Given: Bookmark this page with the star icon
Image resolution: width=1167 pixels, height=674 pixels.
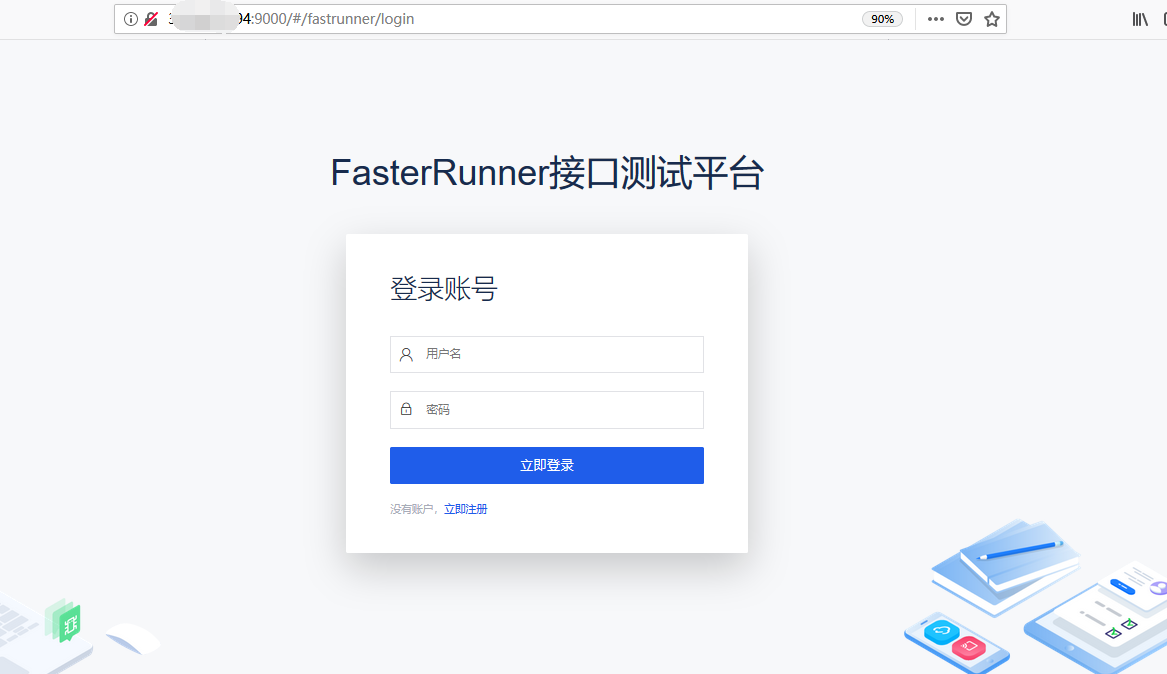Looking at the screenshot, I should click(992, 19).
